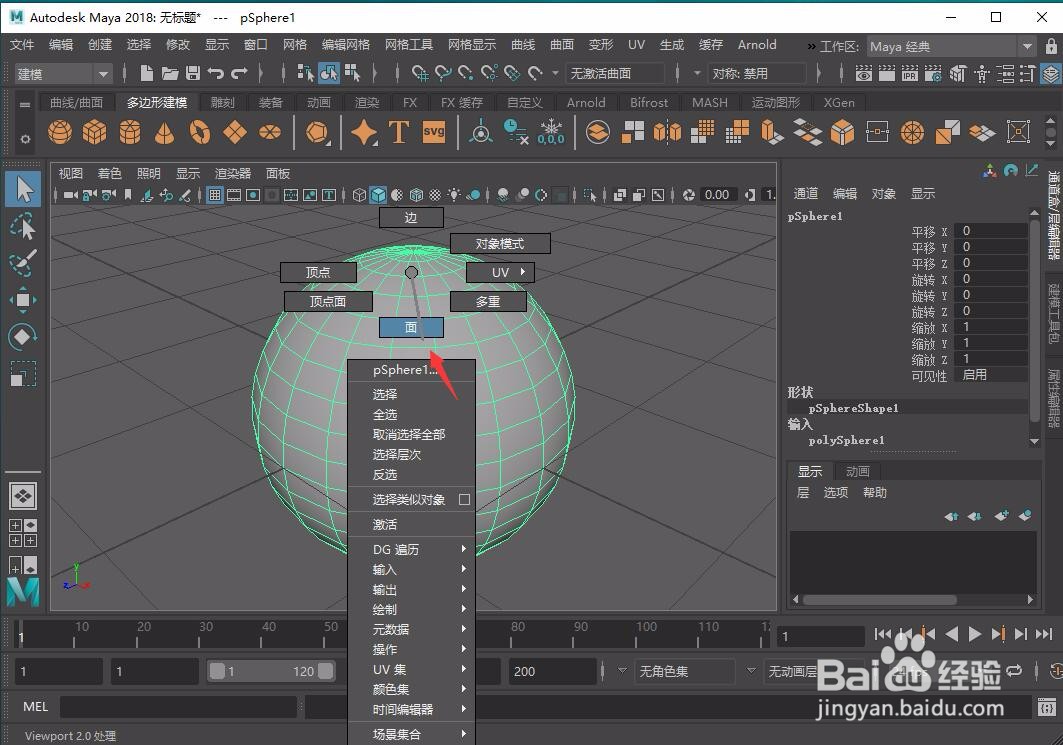Click the Redo arrow icon
This screenshot has height=745, width=1063.
pos(239,73)
